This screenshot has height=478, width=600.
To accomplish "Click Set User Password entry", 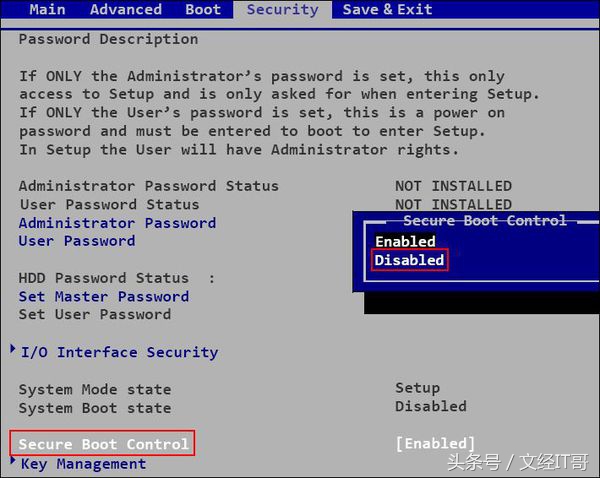I will click(x=95, y=315).
